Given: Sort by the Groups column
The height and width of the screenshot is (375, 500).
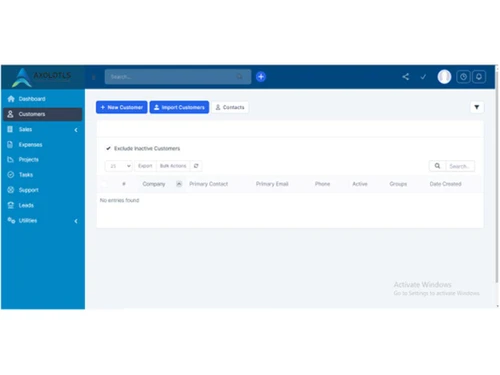Looking at the screenshot, I should point(398,184).
